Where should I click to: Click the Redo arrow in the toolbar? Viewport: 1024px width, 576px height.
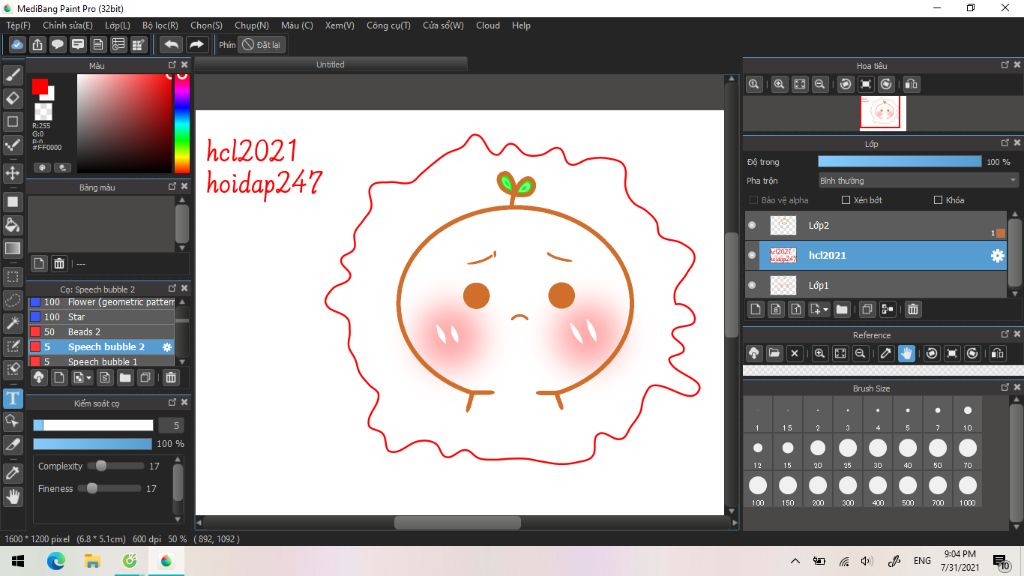[196, 44]
